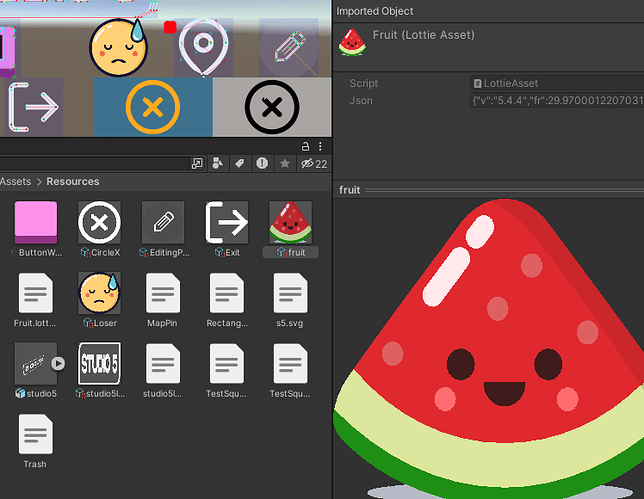The height and width of the screenshot is (499, 644).
Task: Select the studio5l... document file
Action: click(163, 363)
